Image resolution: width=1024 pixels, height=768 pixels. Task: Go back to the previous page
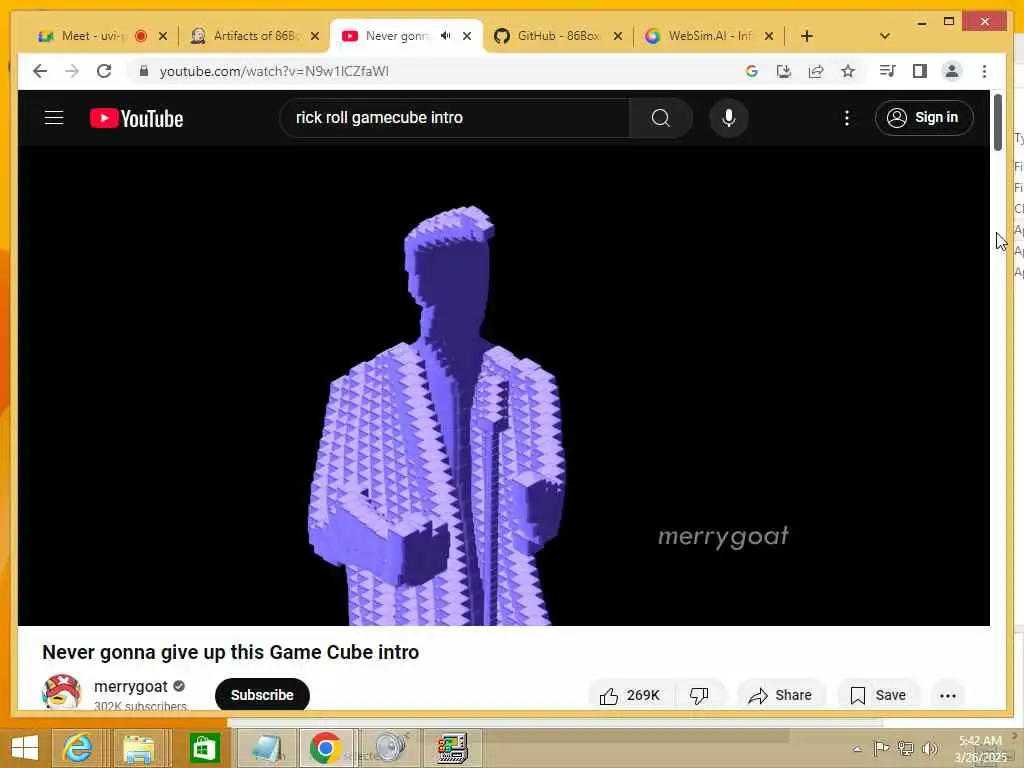pyautogui.click(x=40, y=71)
